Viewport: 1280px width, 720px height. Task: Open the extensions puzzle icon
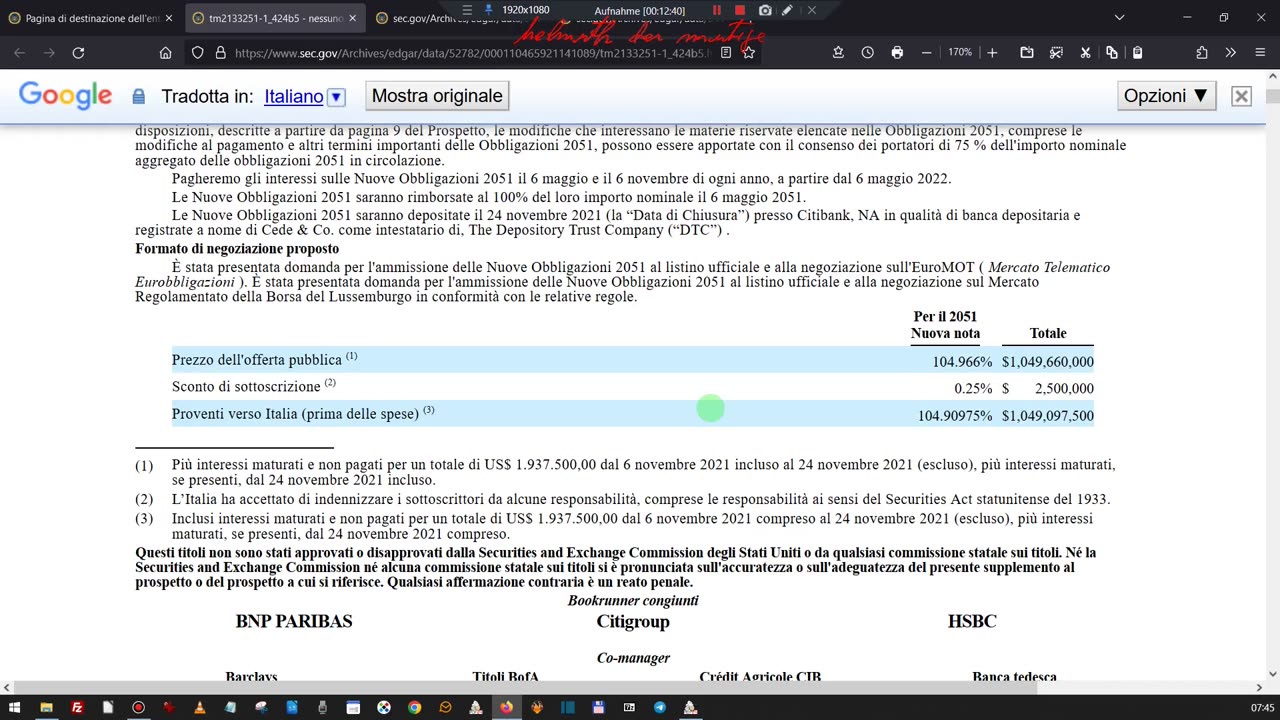[x=1202, y=53]
